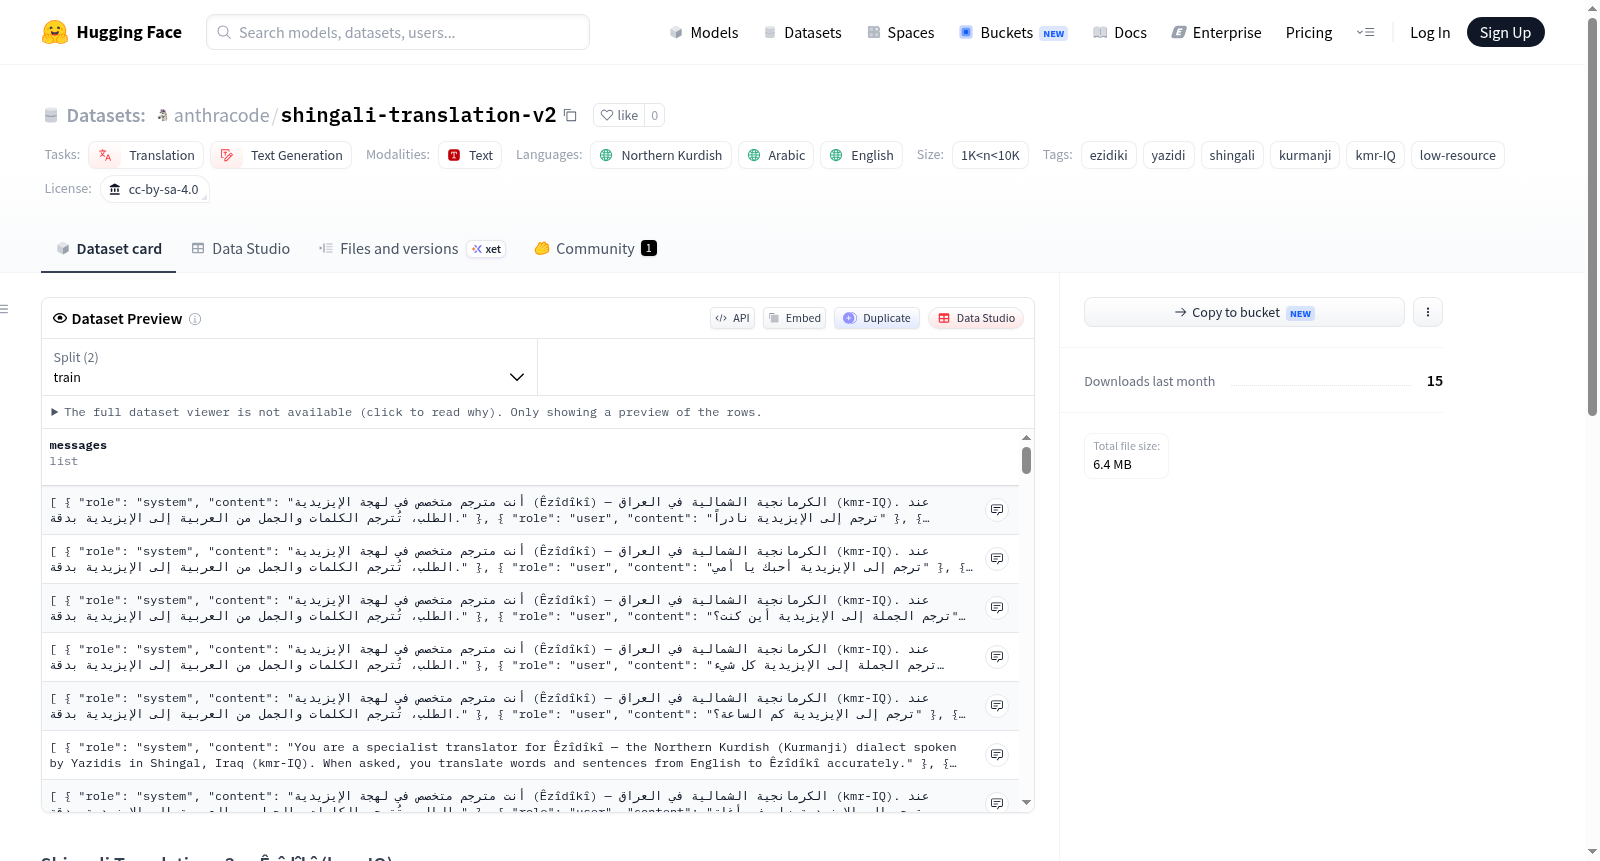The image size is (1600, 861).
Task: Click the info icon beside Dataset Preview
Action: (x=195, y=319)
